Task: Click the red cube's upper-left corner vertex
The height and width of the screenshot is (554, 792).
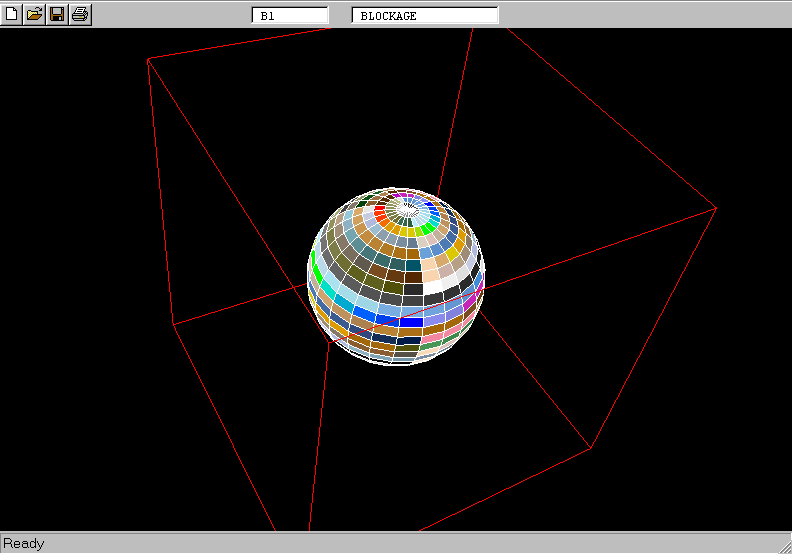Action: (149, 59)
